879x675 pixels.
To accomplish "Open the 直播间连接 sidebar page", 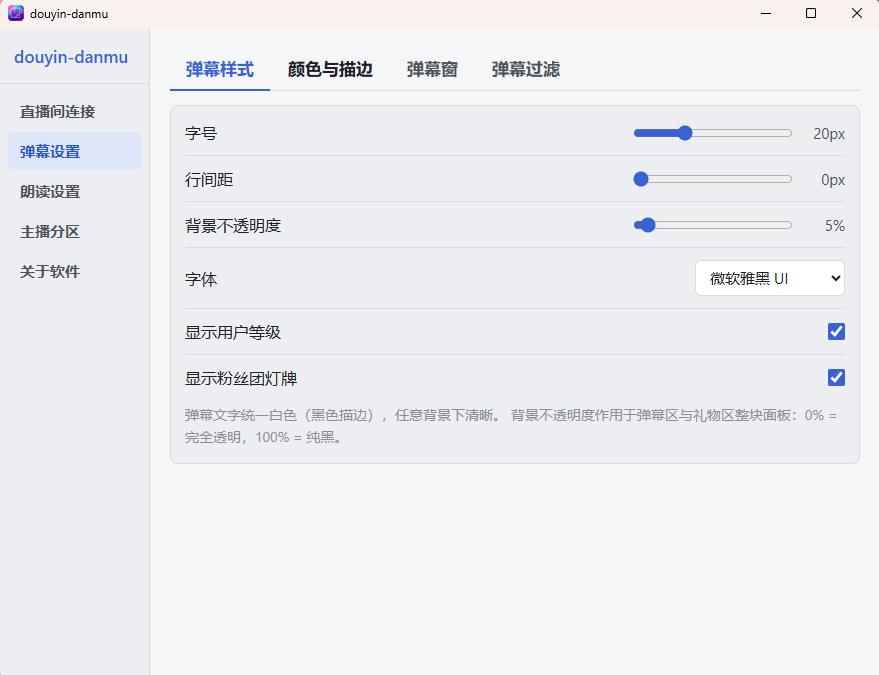I will coord(75,112).
